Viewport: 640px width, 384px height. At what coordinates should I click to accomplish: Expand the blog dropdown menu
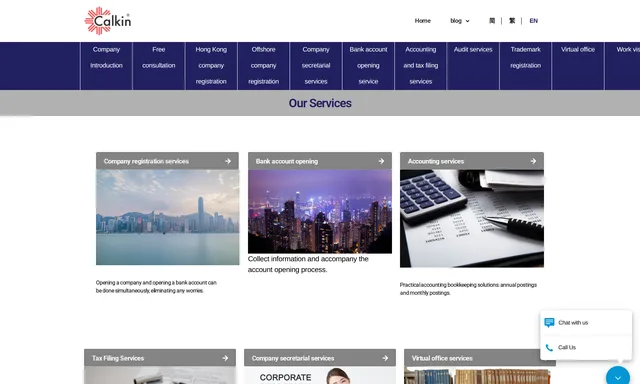click(460, 21)
